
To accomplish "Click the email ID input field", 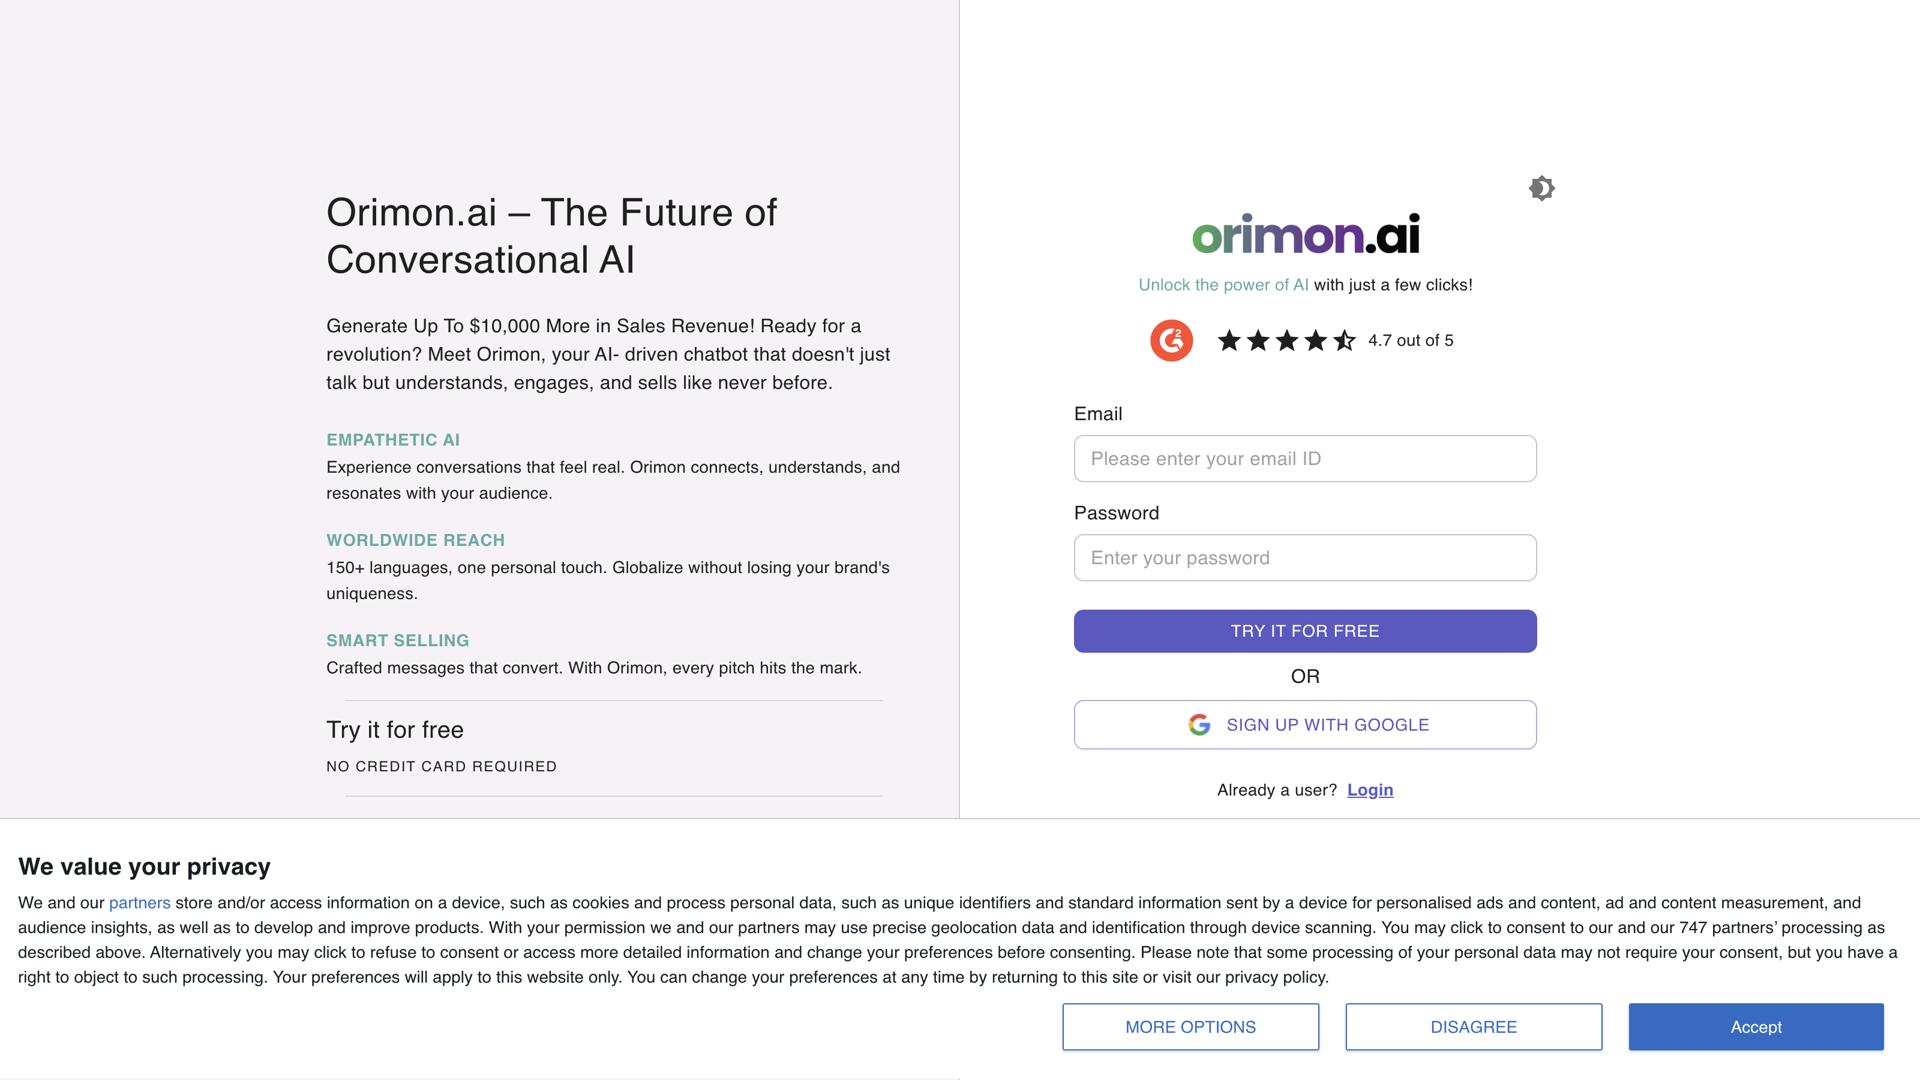I will click(x=1305, y=458).
